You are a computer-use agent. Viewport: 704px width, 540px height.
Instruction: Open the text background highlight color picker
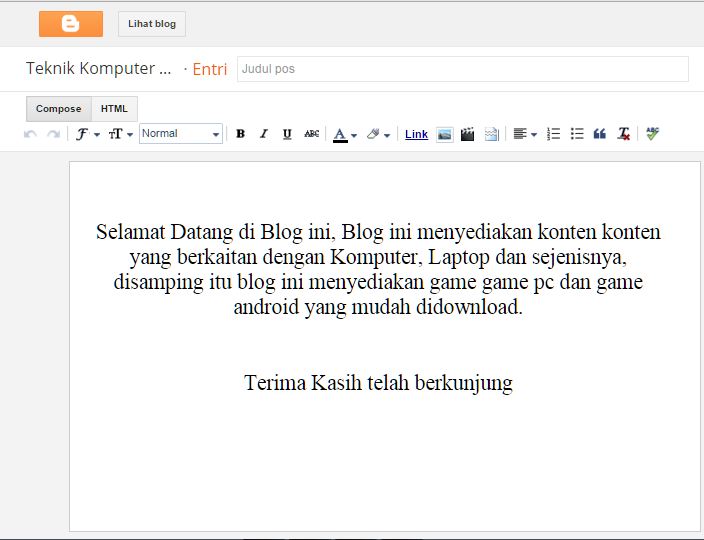(x=378, y=134)
